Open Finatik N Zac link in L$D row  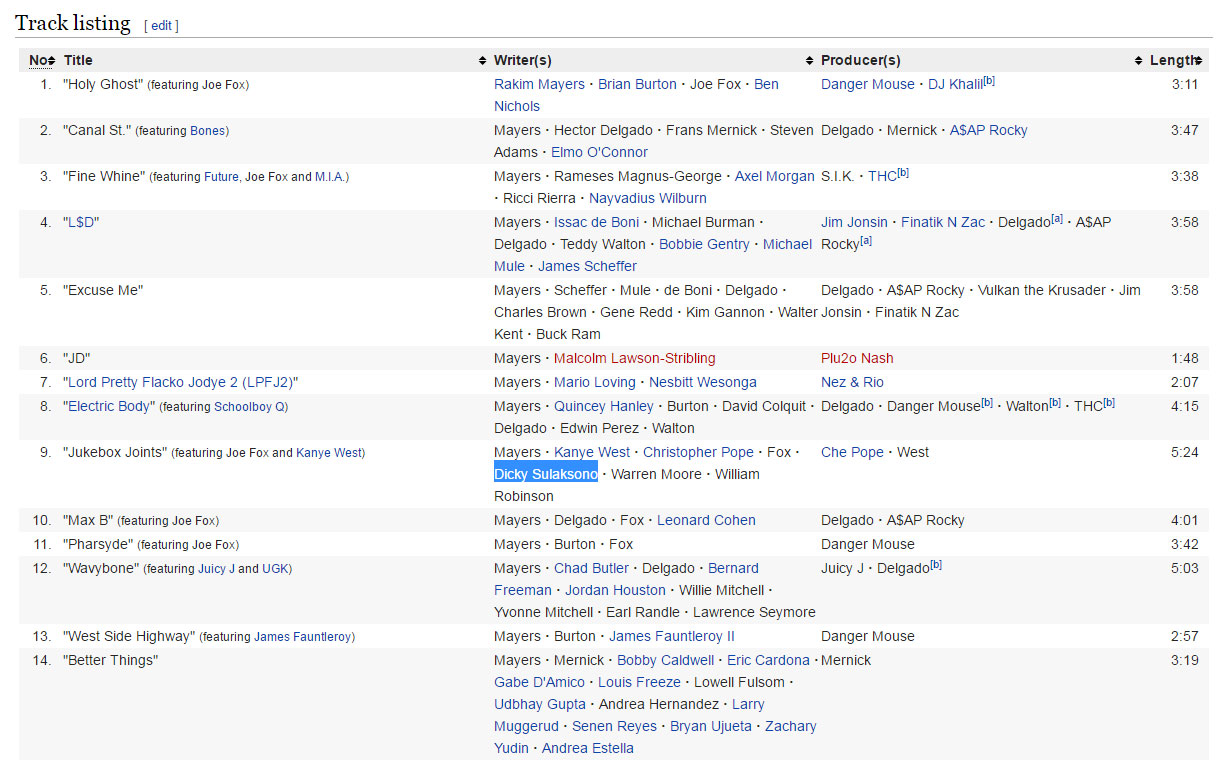943,222
